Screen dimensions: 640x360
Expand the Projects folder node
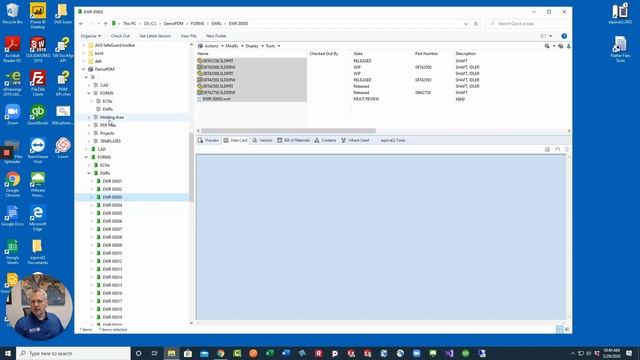(89, 133)
